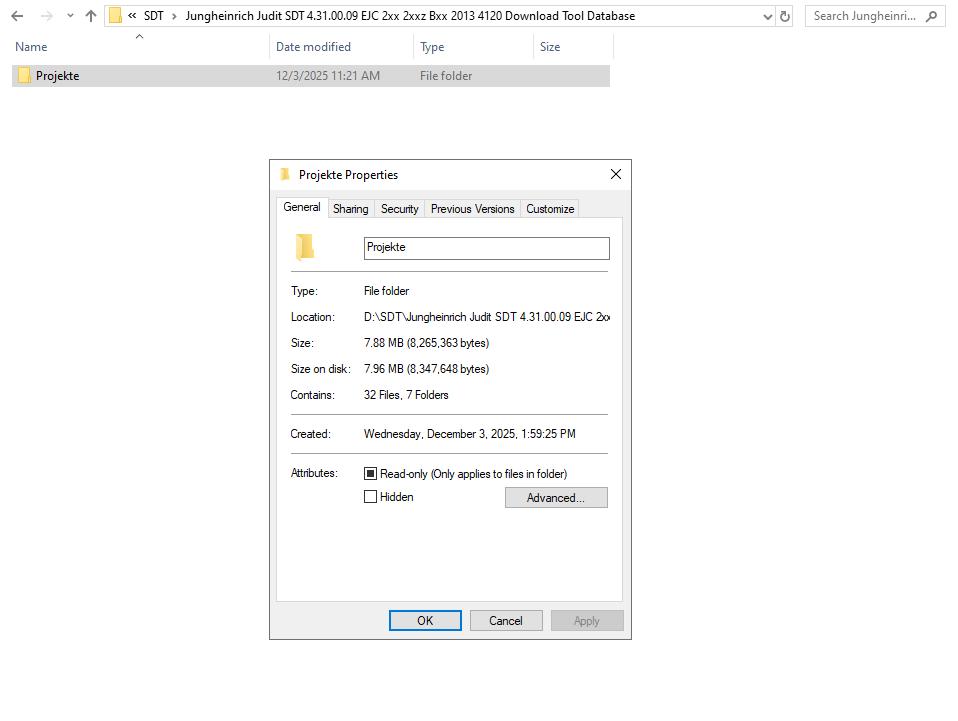Click the Projekte folder name field
Image resolution: width=958 pixels, height=721 pixels.
pos(486,248)
